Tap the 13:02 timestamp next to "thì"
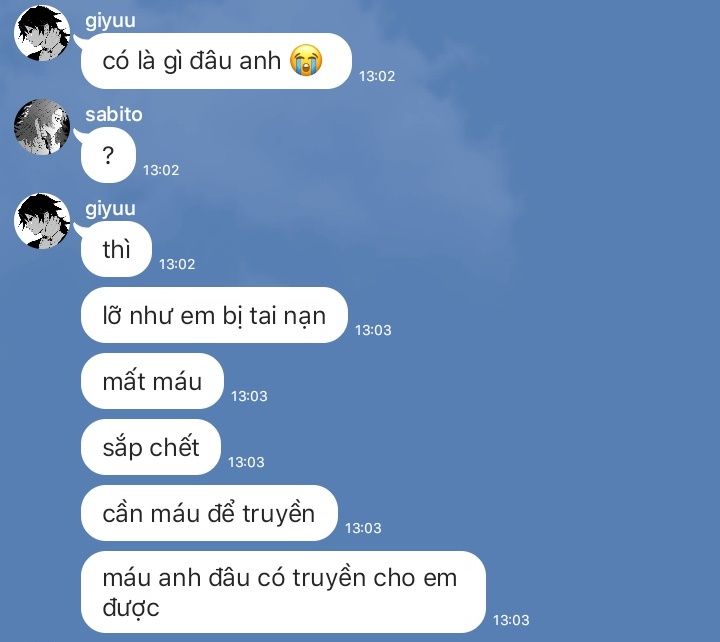720x642 pixels. (177, 265)
